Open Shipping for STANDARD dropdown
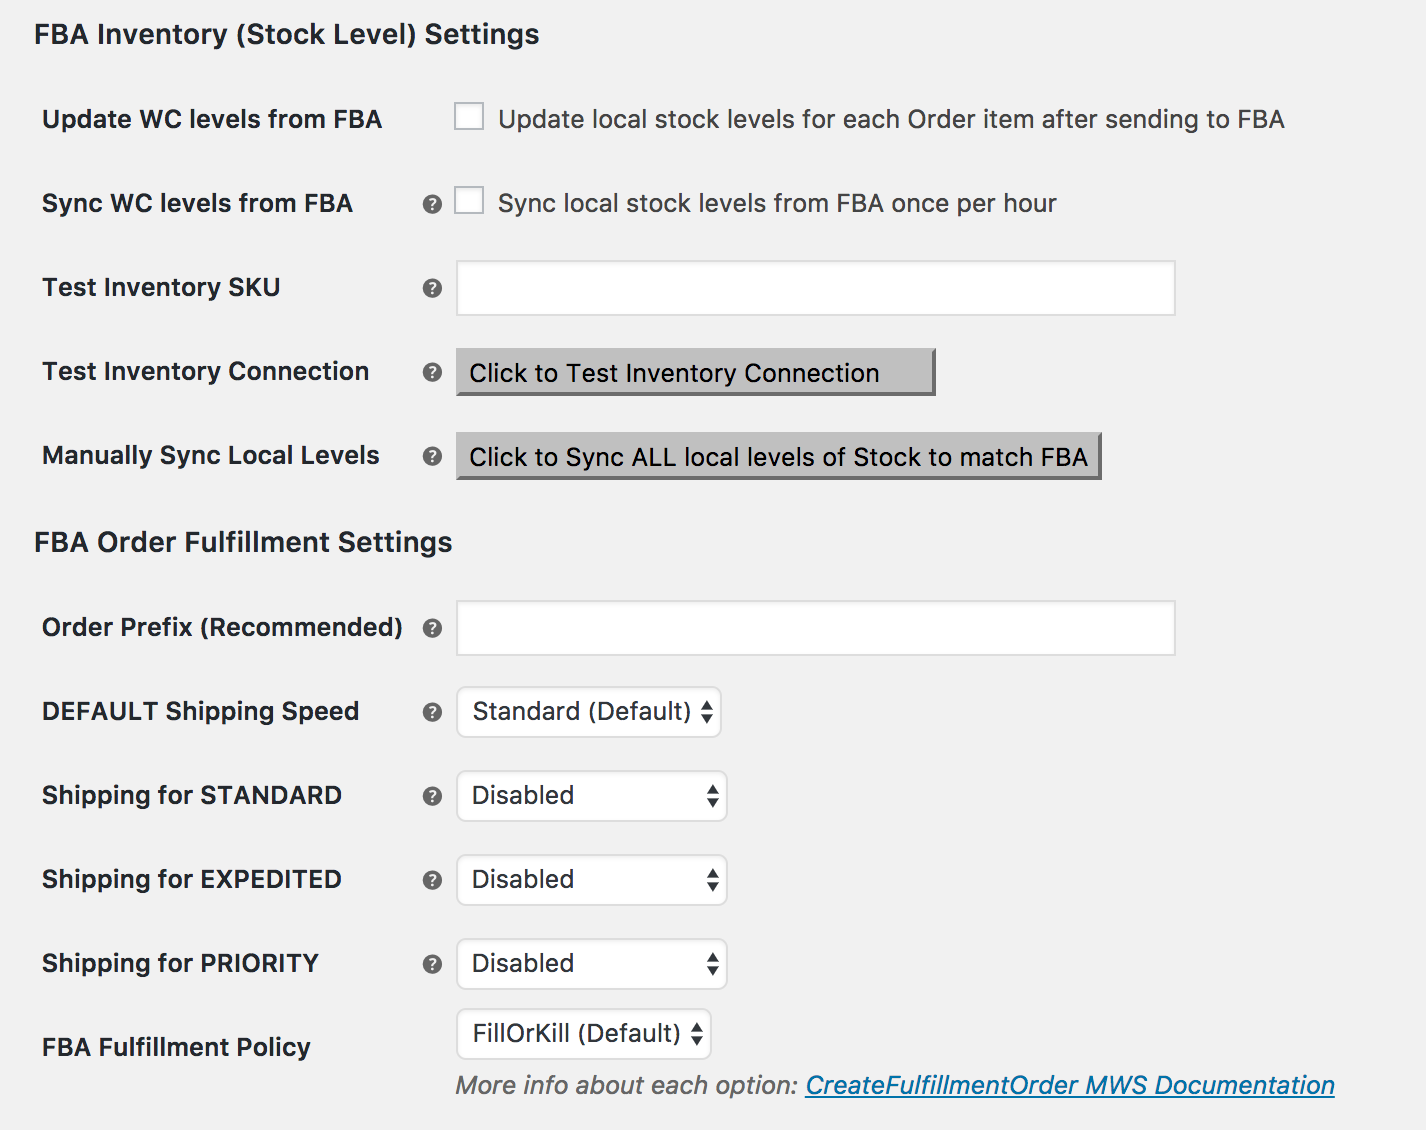Screen dimensions: 1426x1130 pos(592,796)
